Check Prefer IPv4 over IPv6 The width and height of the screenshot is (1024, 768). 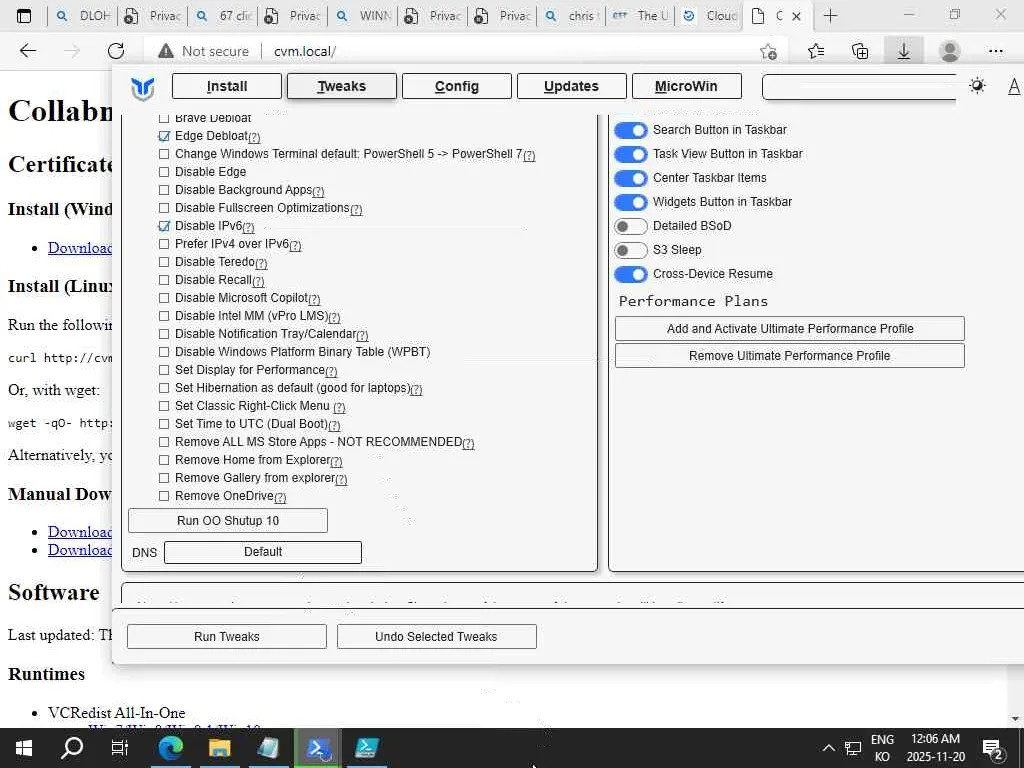164,244
